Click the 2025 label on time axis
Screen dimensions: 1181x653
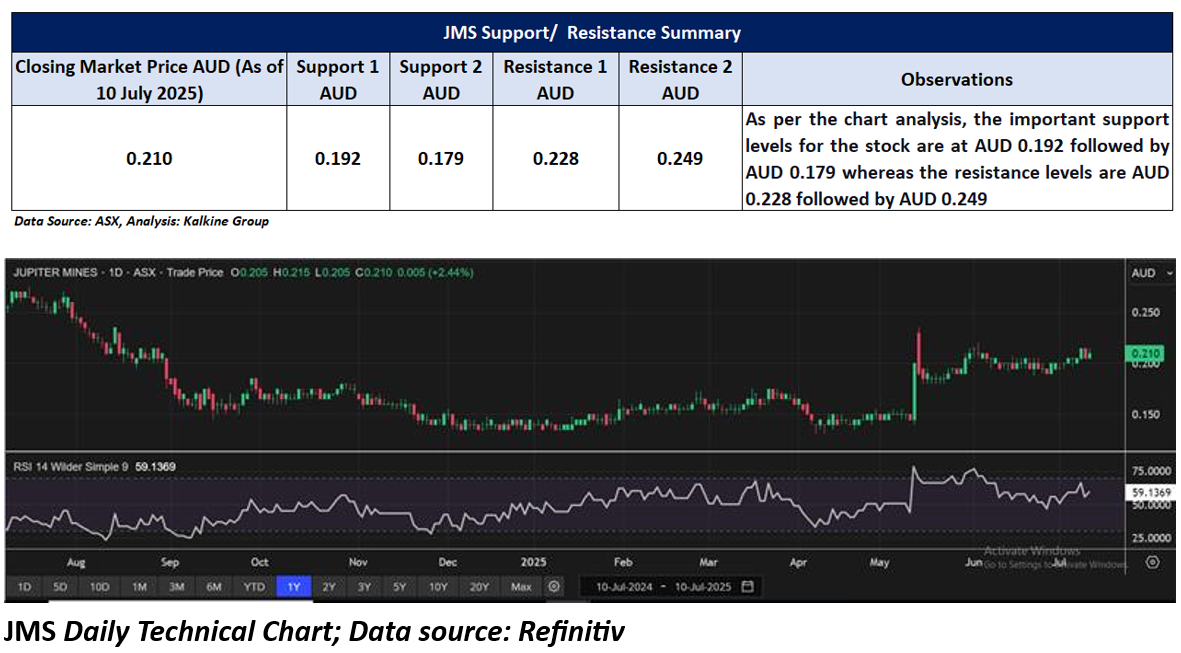pos(533,563)
